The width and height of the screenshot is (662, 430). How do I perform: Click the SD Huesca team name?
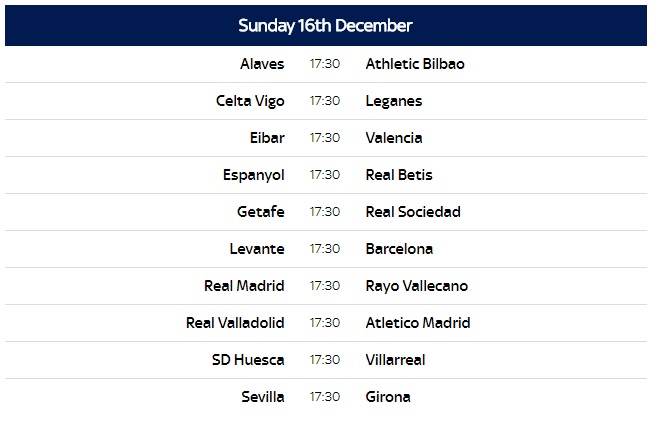(248, 360)
